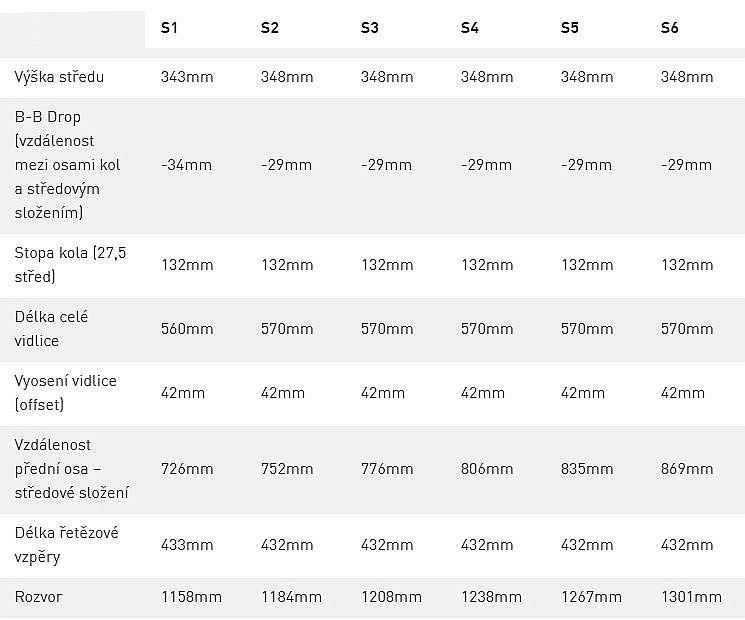Click the 'Výška středu' row label

[x=60, y=77]
